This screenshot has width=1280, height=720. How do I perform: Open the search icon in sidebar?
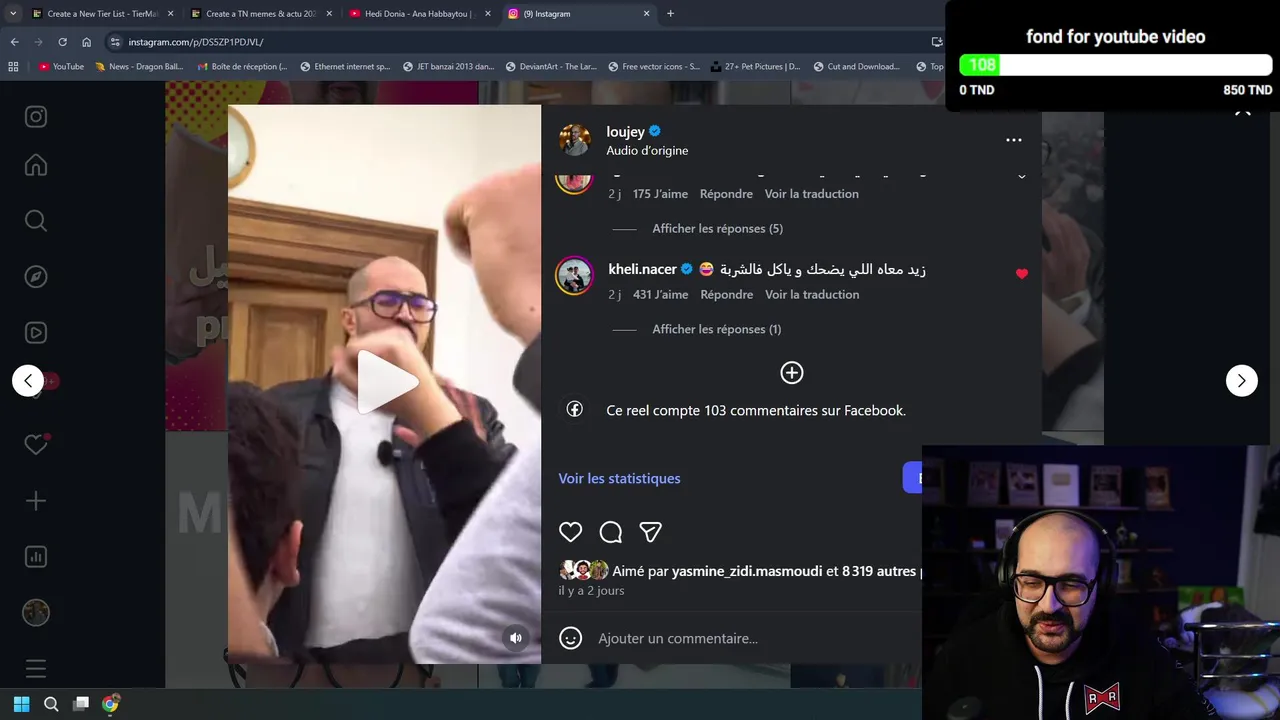tap(36, 221)
